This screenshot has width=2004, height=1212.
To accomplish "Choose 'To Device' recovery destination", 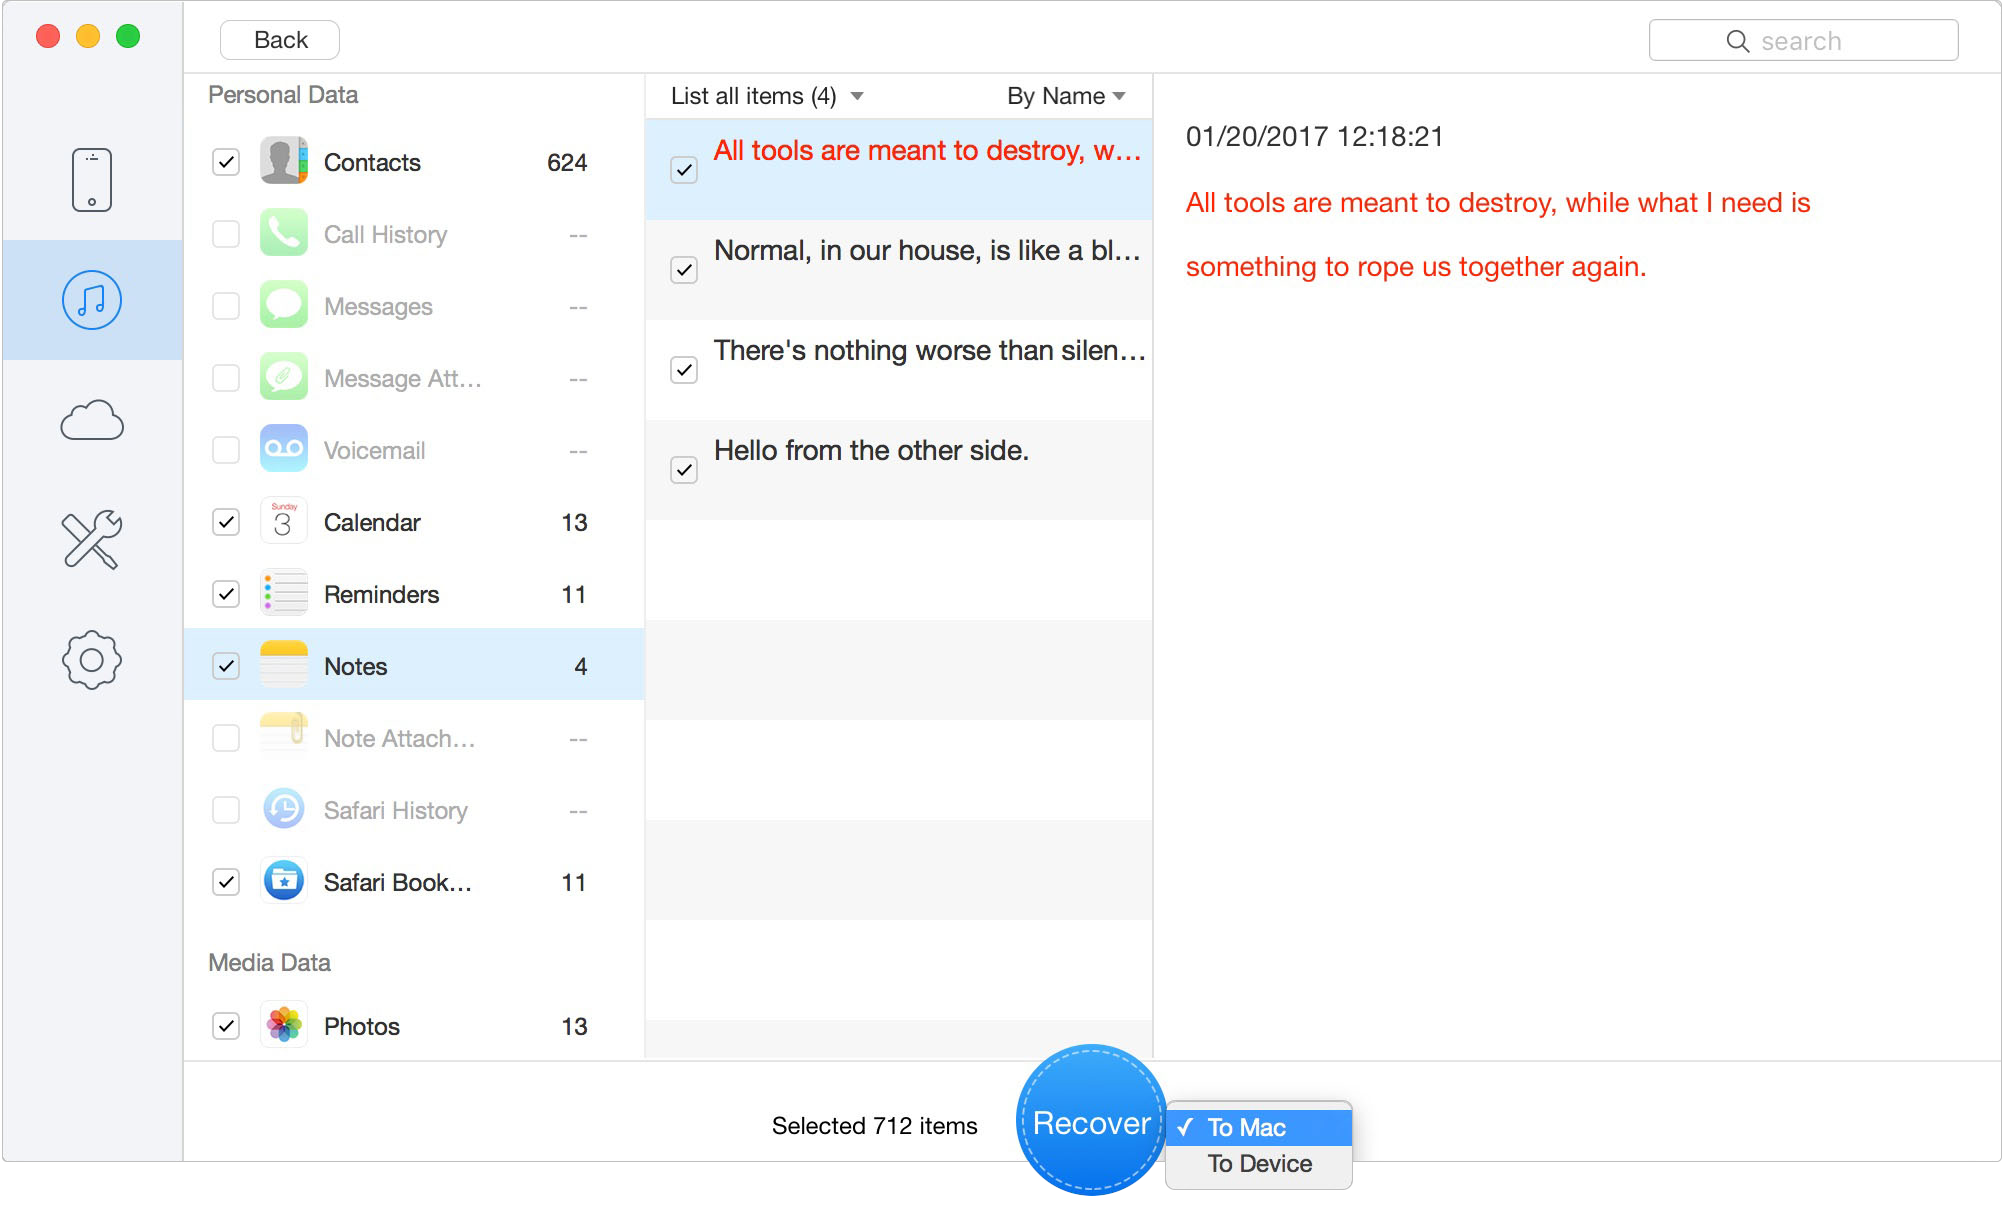I will tap(1259, 1164).
